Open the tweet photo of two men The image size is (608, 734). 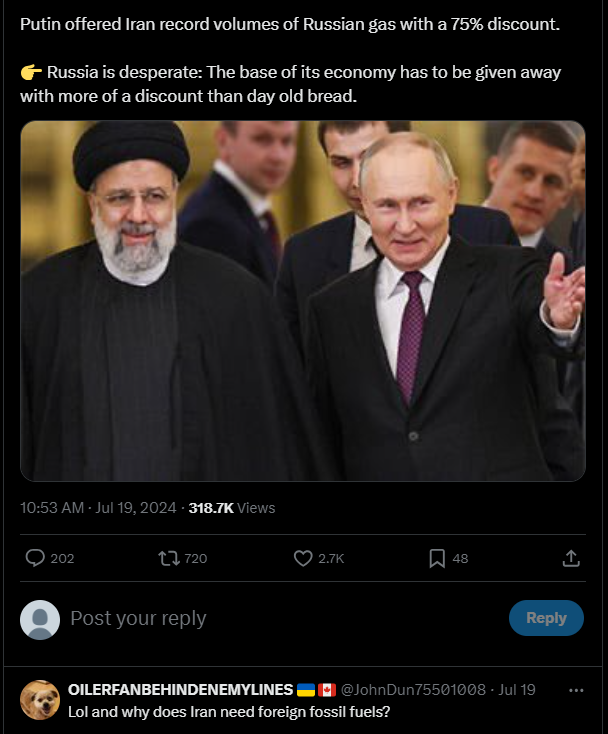point(302,300)
